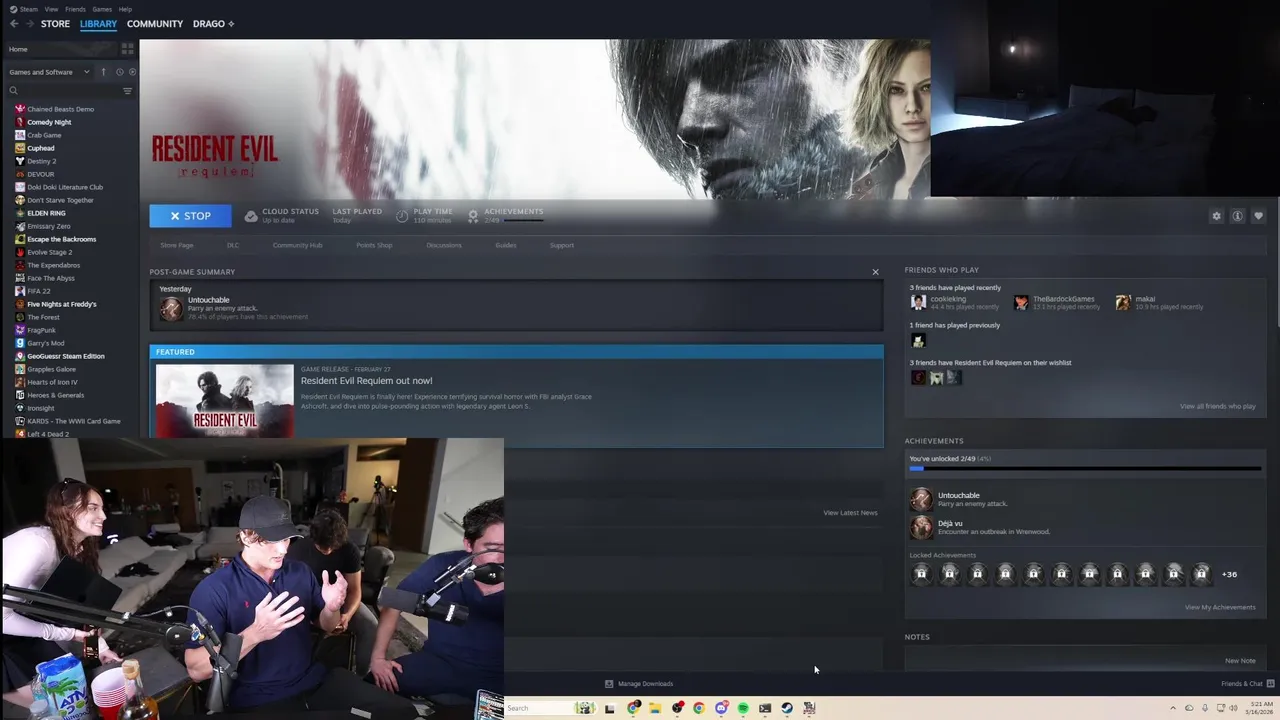Open the Discussions link
This screenshot has height=720, width=1280.
click(x=444, y=245)
